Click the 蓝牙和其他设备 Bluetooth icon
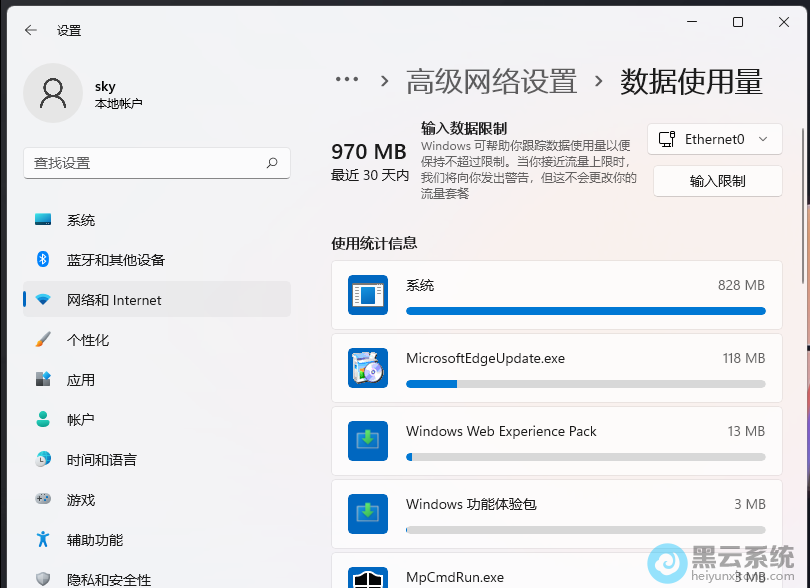This screenshot has height=588, width=810. coord(41,260)
